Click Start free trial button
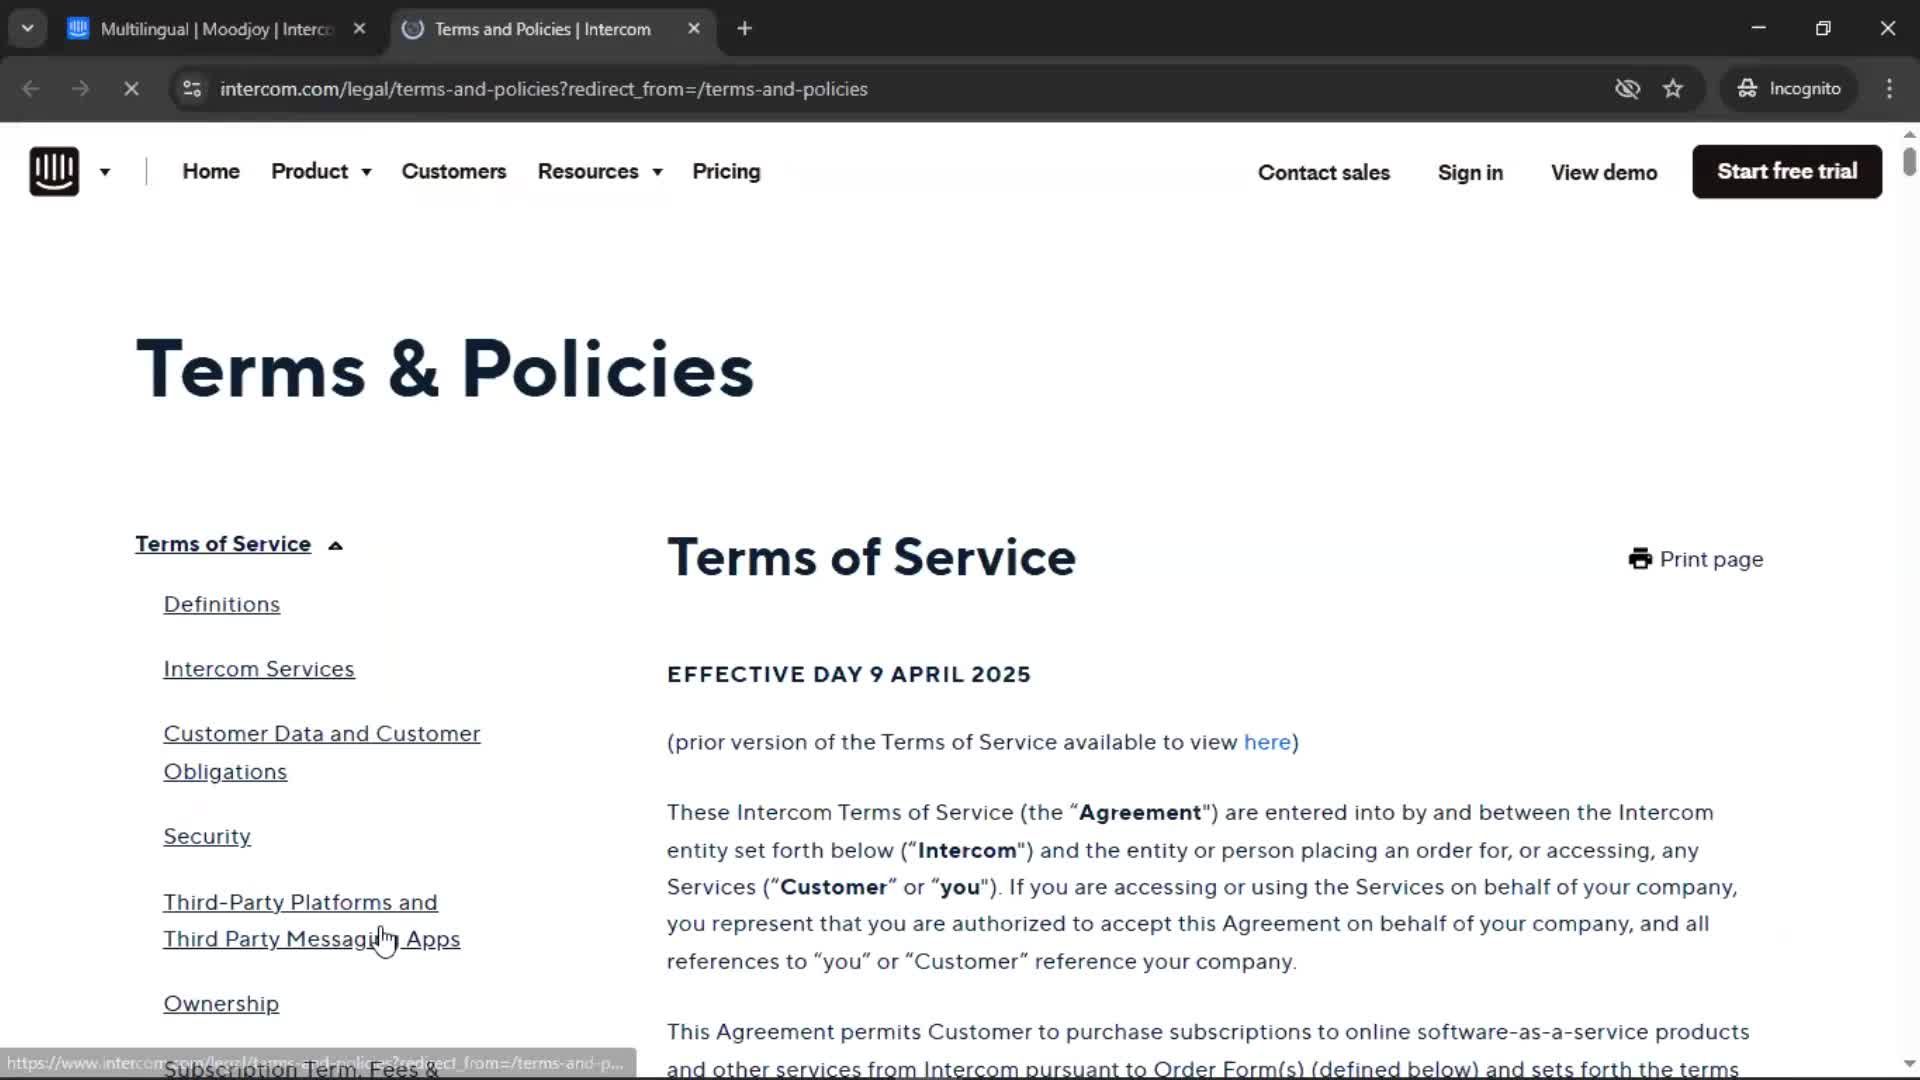Image resolution: width=1920 pixels, height=1080 pixels. 1786,171
